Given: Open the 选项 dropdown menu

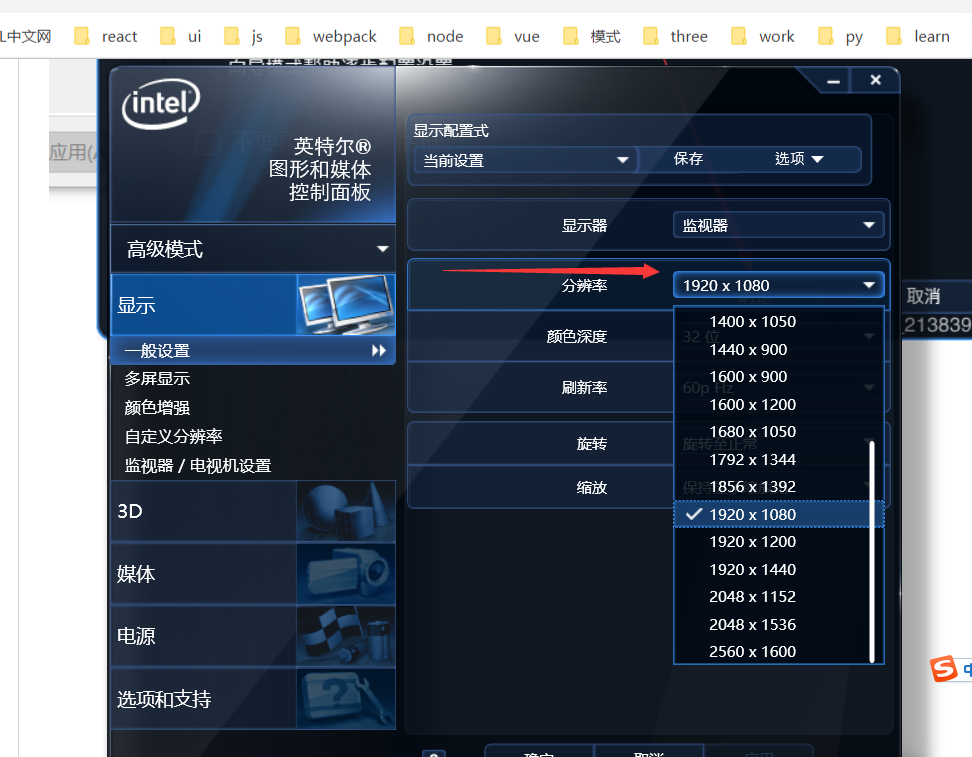Looking at the screenshot, I should pyautogui.click(x=799, y=159).
